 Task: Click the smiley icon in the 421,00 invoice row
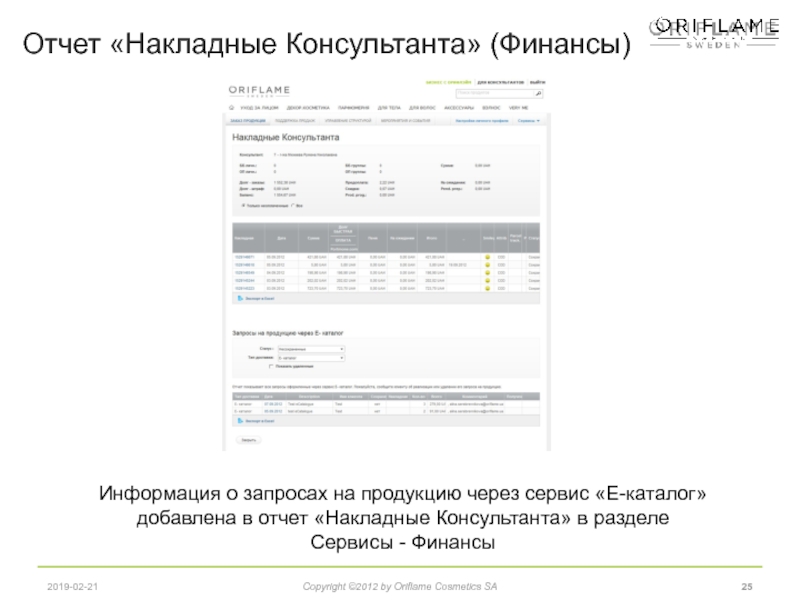(x=487, y=257)
